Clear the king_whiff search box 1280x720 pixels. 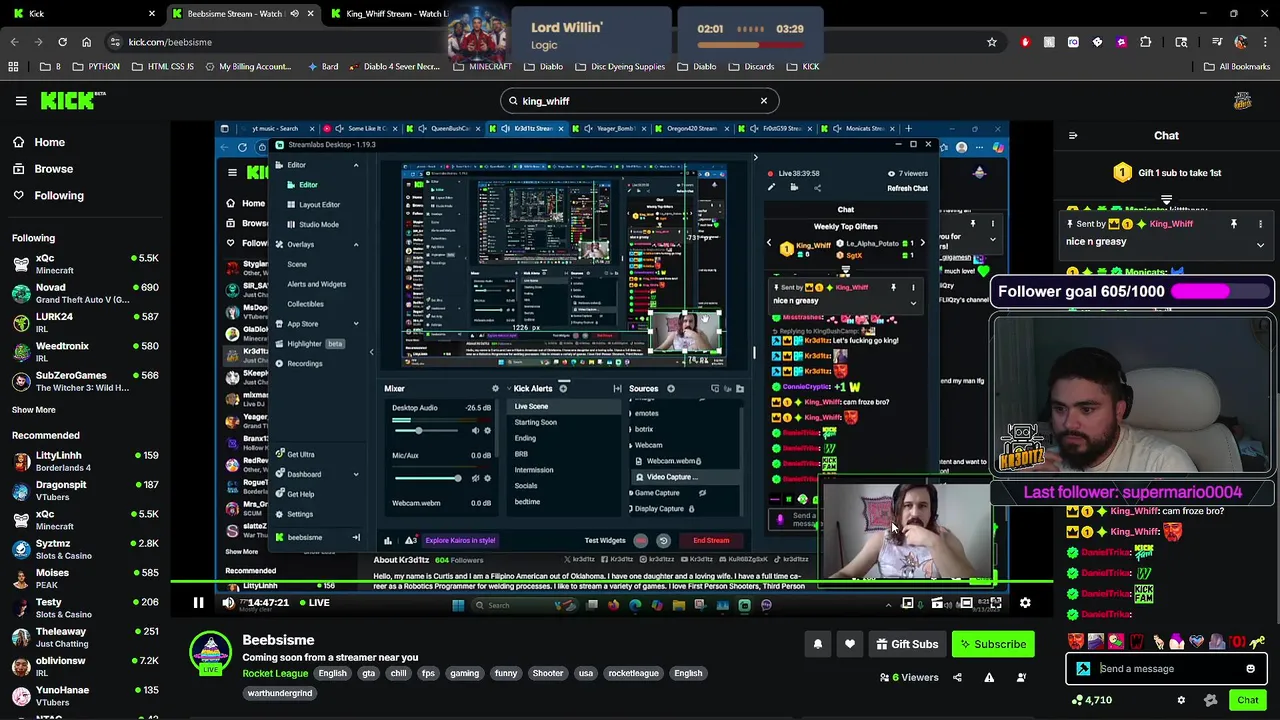763,101
